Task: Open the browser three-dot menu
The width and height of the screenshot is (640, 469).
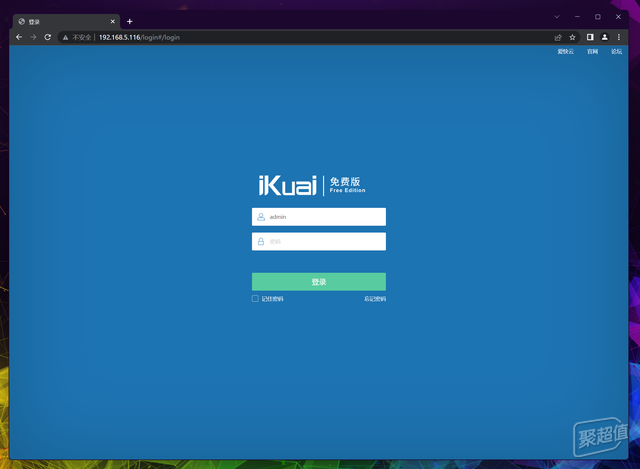Action: [619, 37]
